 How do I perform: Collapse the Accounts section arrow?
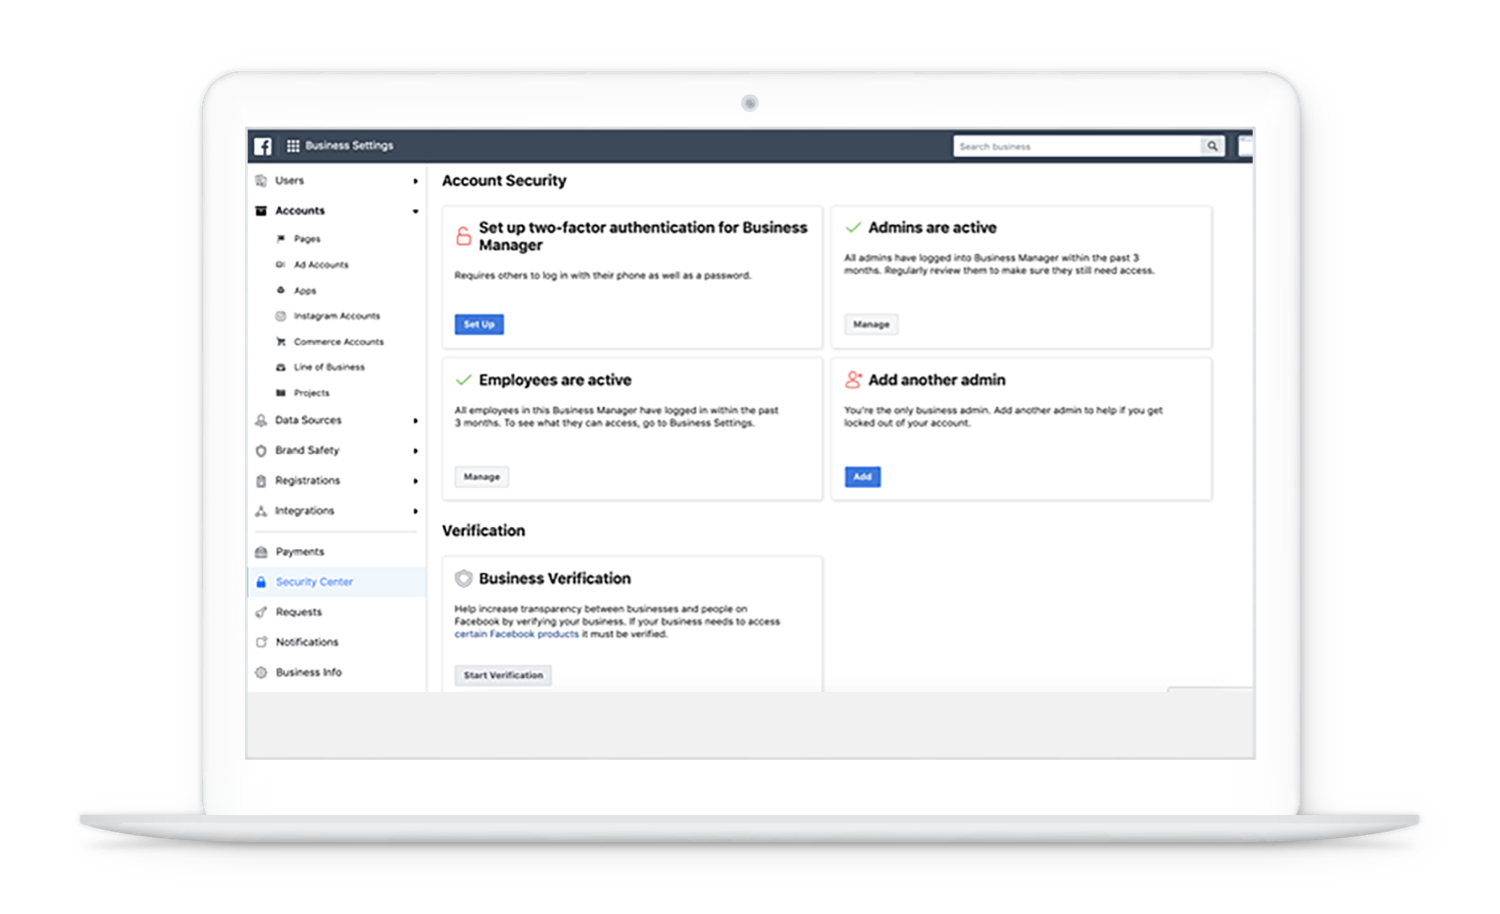coord(415,211)
